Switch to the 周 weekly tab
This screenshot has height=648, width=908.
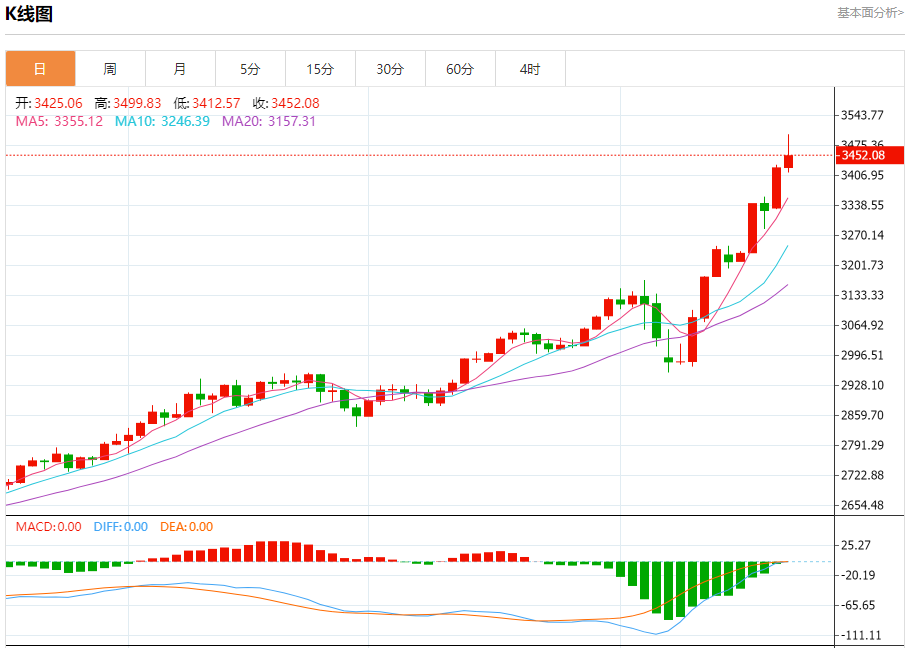coord(110,69)
